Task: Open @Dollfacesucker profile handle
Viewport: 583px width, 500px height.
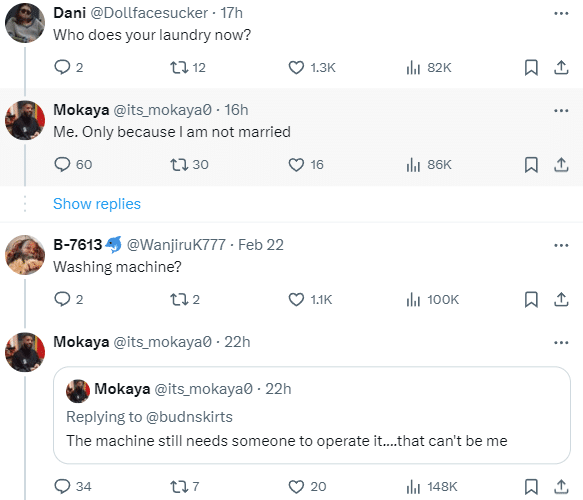Action: tap(149, 13)
